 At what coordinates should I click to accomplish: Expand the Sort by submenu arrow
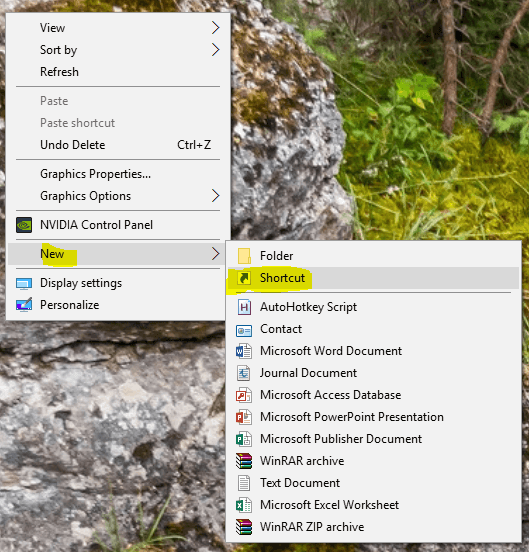point(215,50)
